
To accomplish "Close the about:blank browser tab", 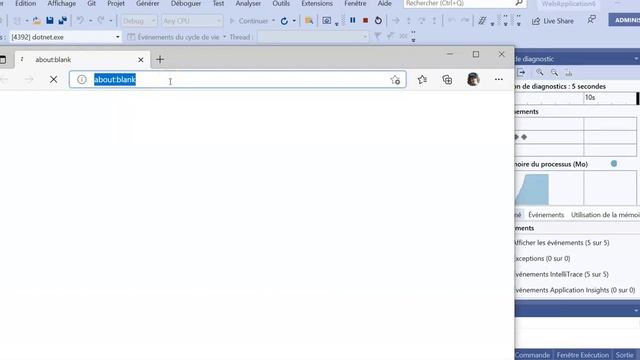I will (x=141, y=60).
